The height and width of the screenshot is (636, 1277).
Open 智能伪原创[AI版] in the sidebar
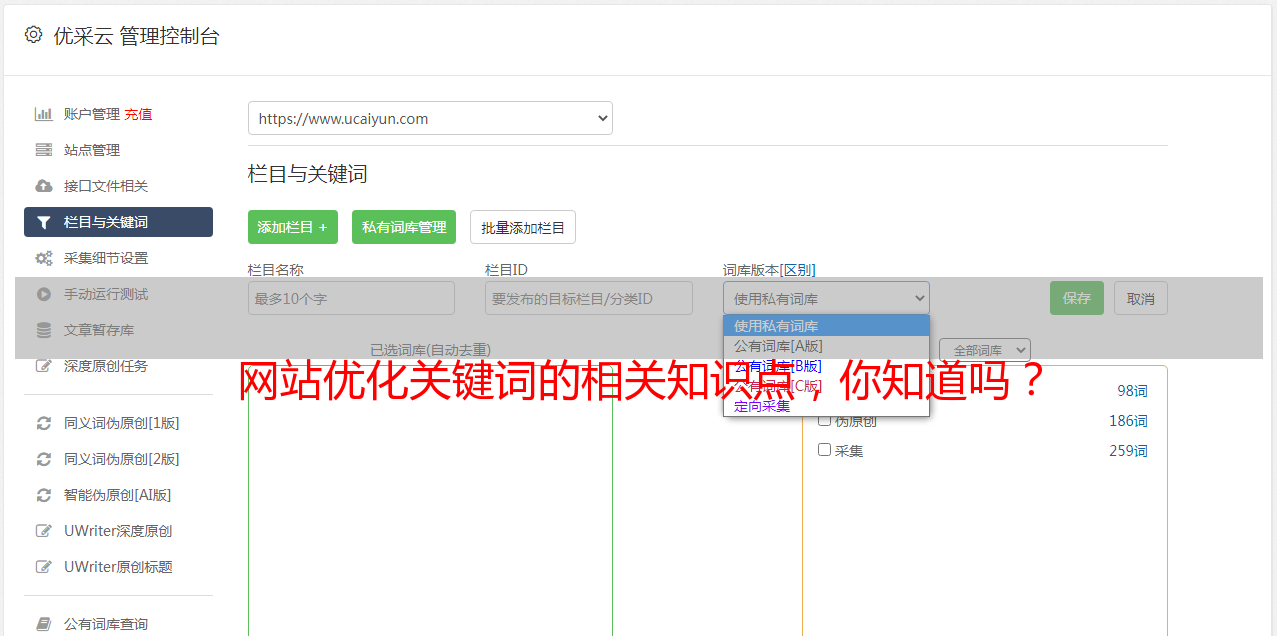tap(118, 495)
